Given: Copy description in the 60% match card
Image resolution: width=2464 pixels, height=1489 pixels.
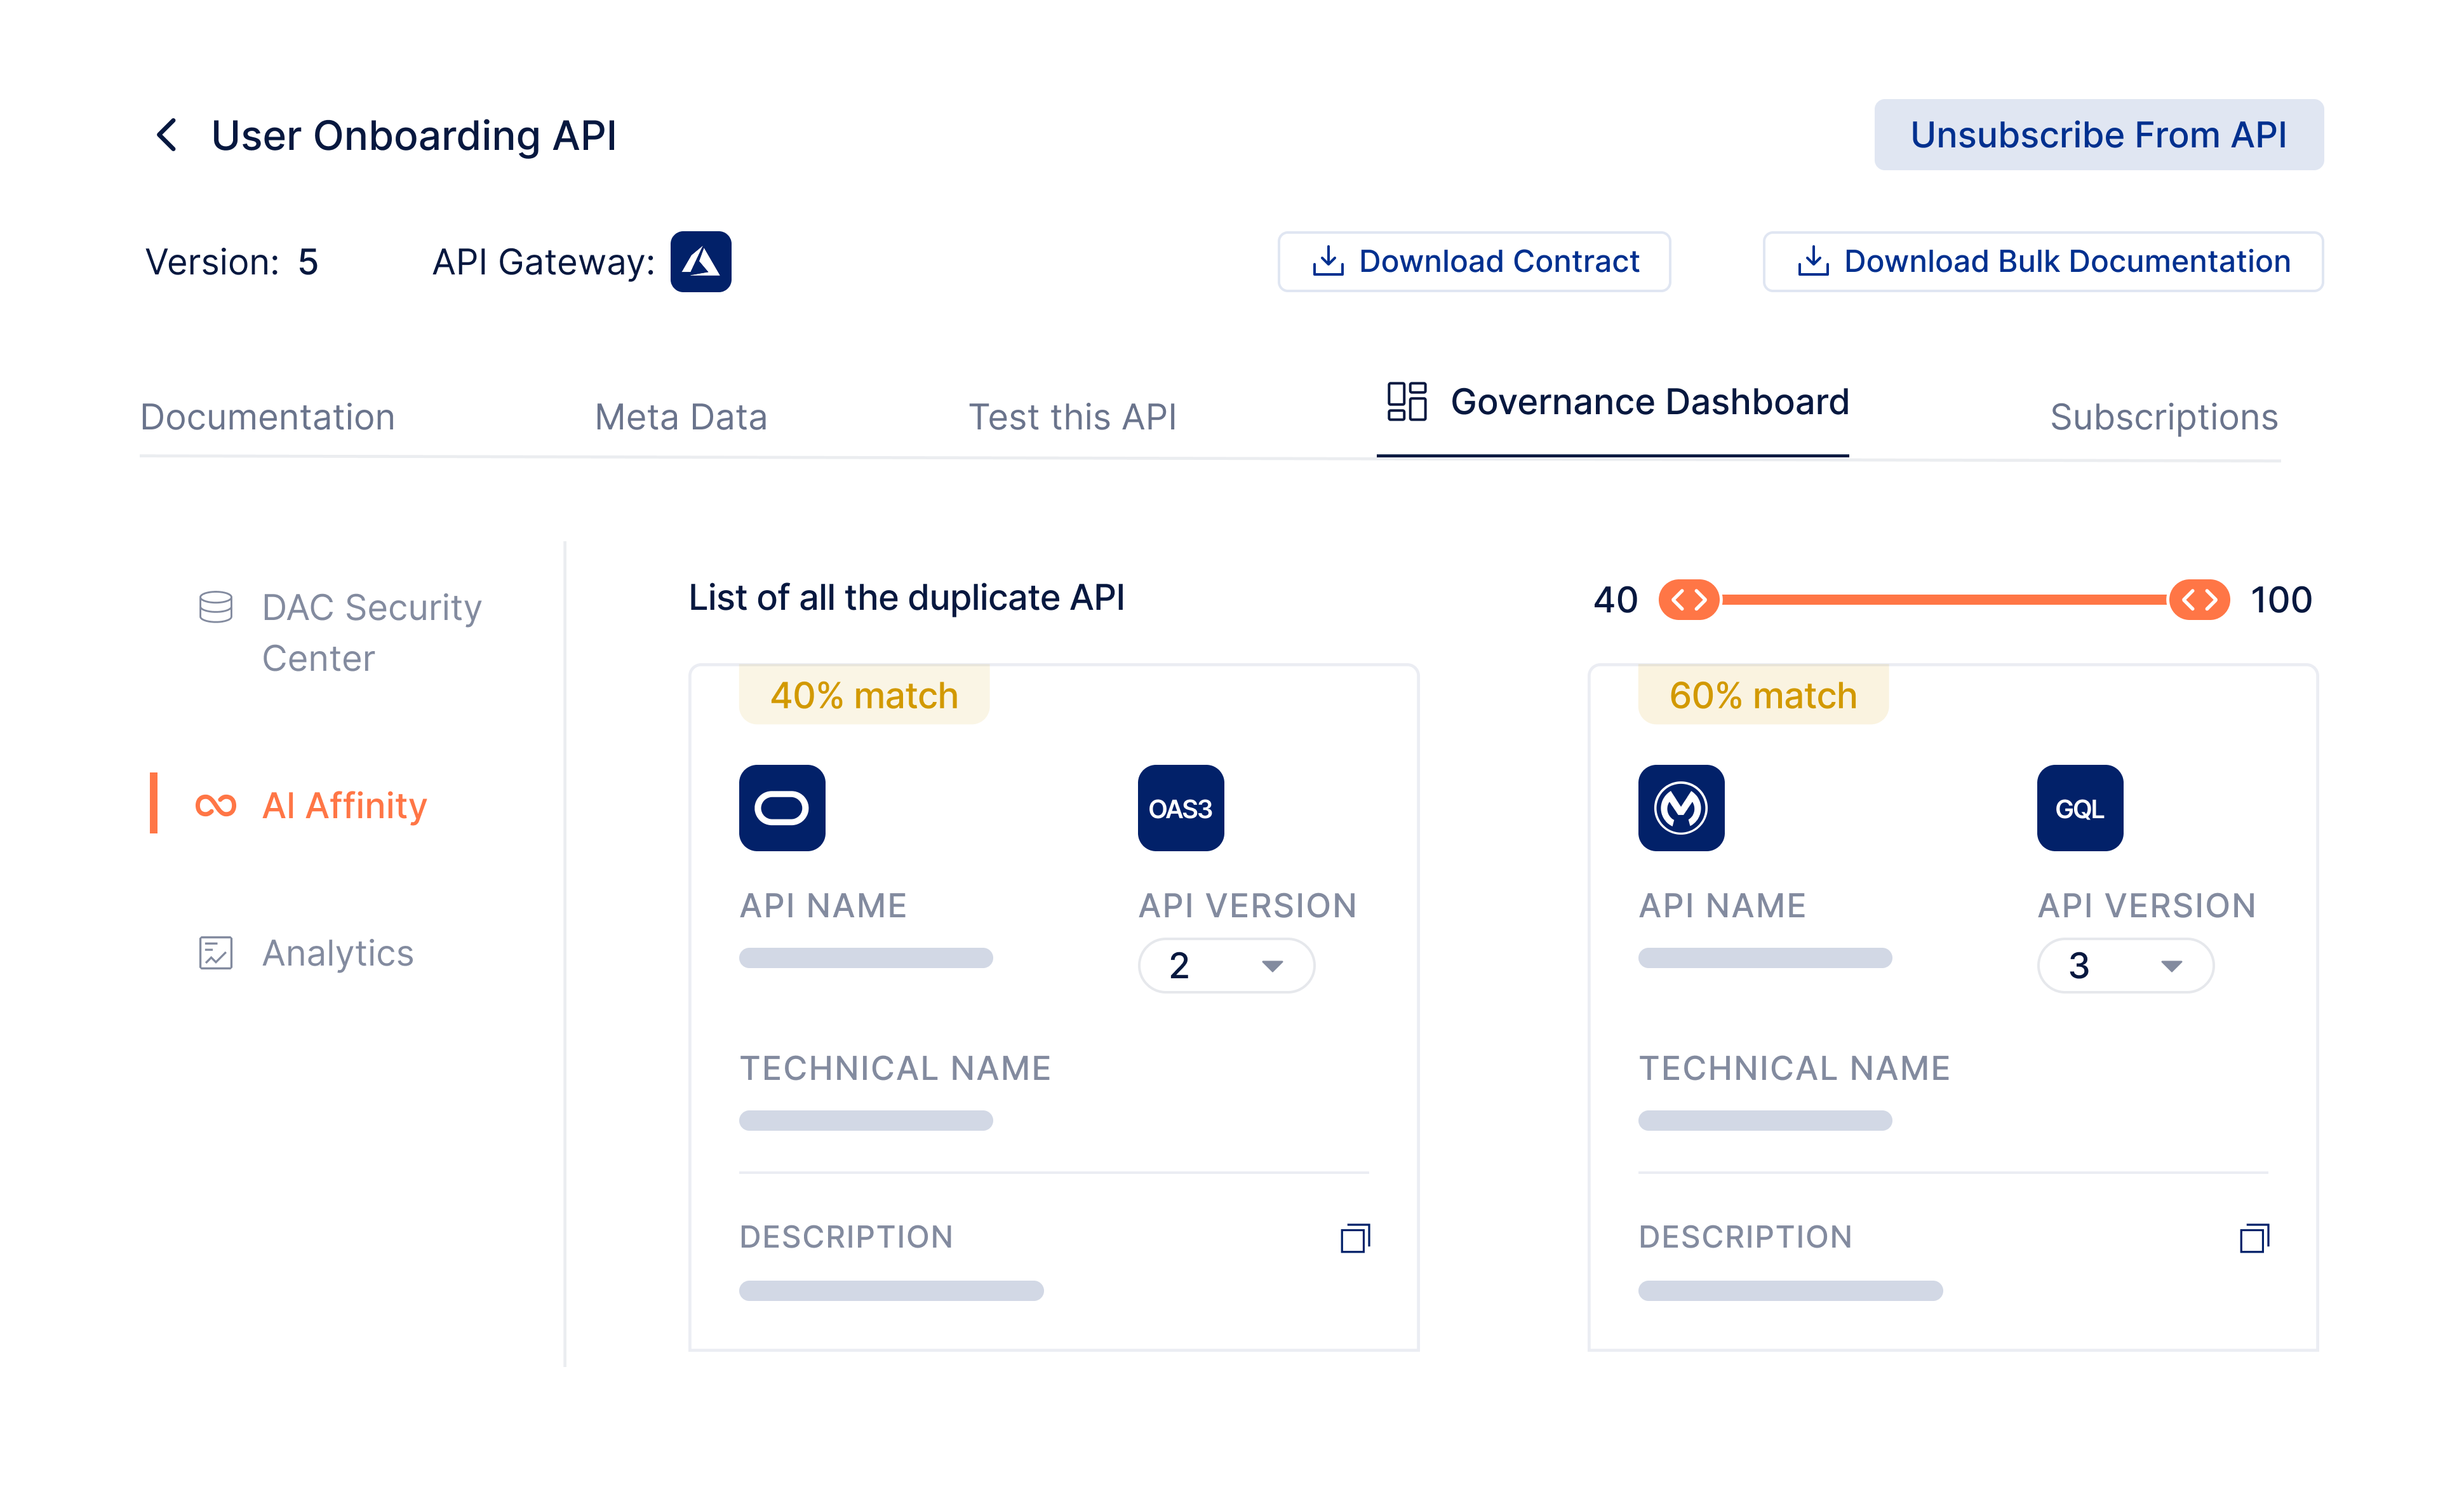Looking at the screenshot, I should tap(2254, 1238).
